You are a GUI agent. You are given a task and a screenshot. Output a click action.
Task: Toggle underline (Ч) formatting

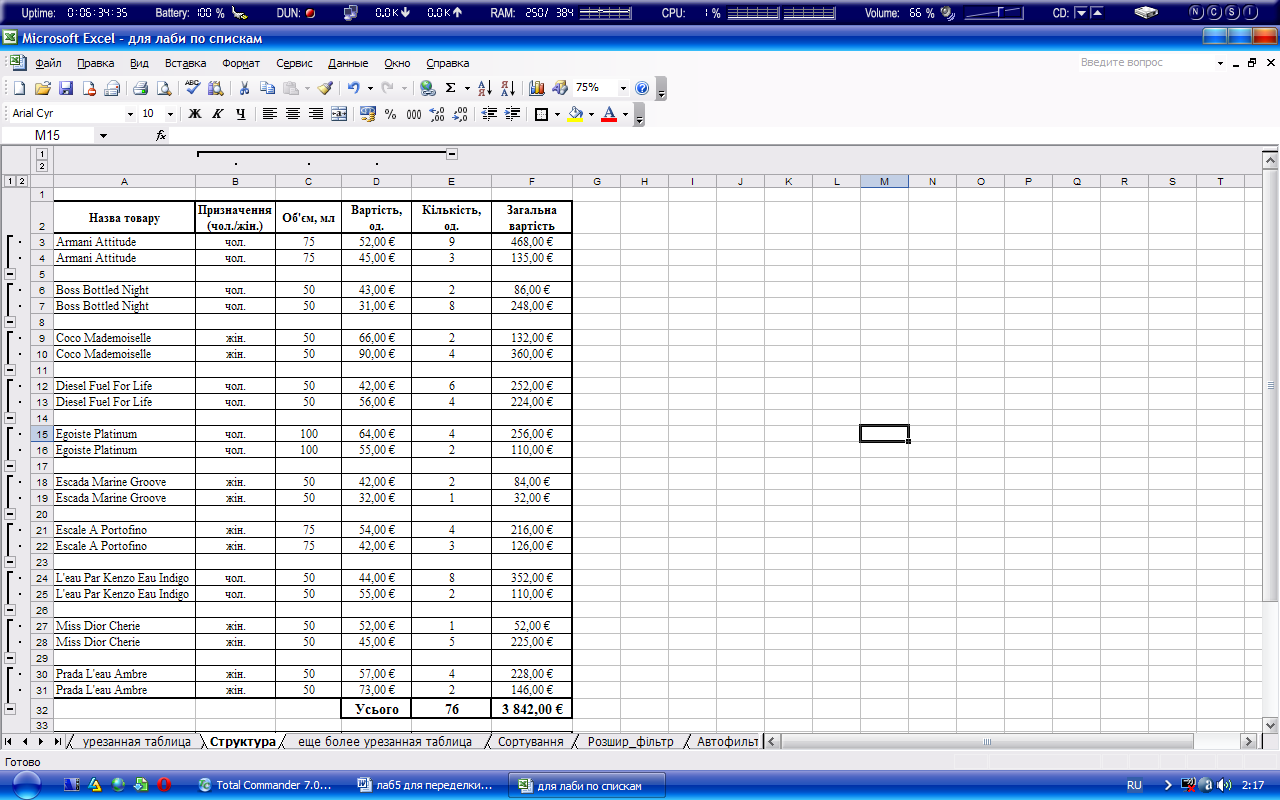click(x=241, y=114)
